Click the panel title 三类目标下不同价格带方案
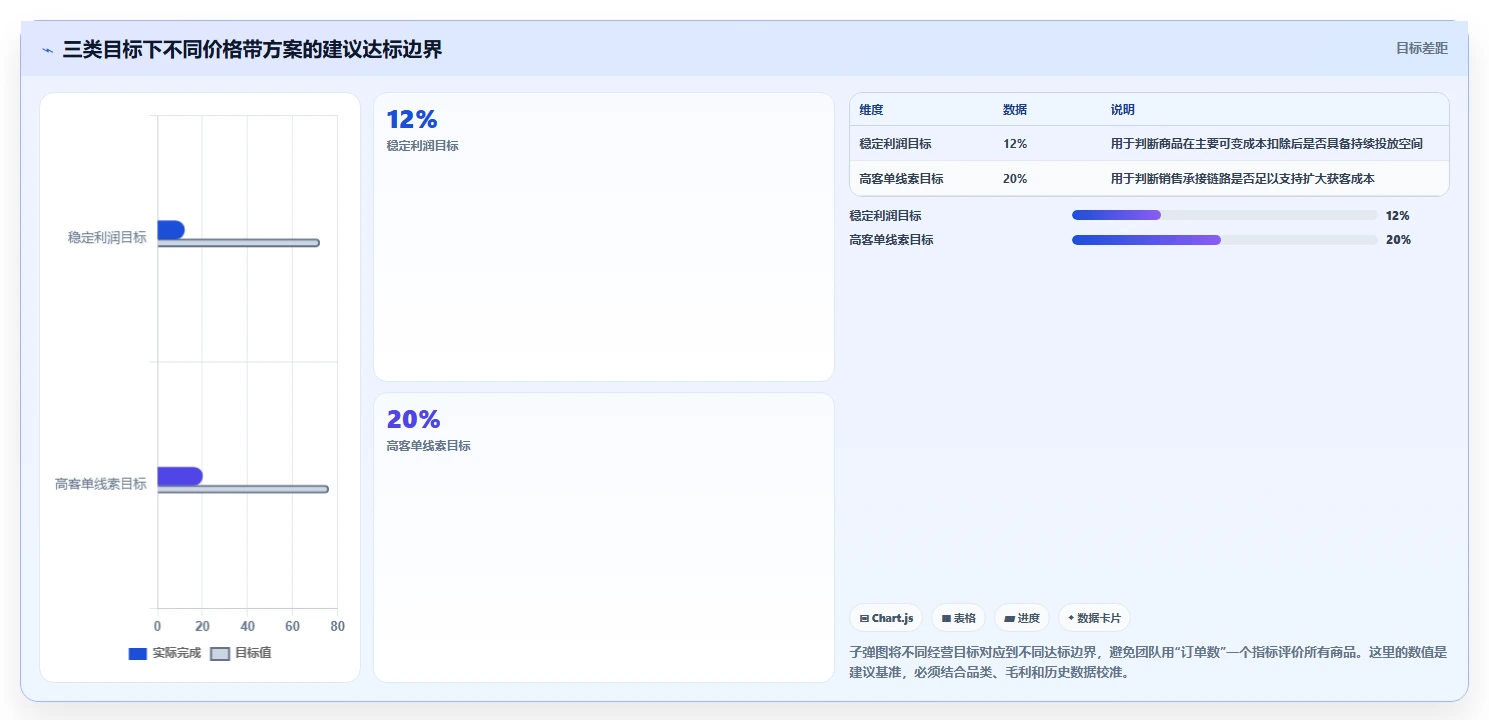The width and height of the screenshot is (1489, 720). click(252, 49)
